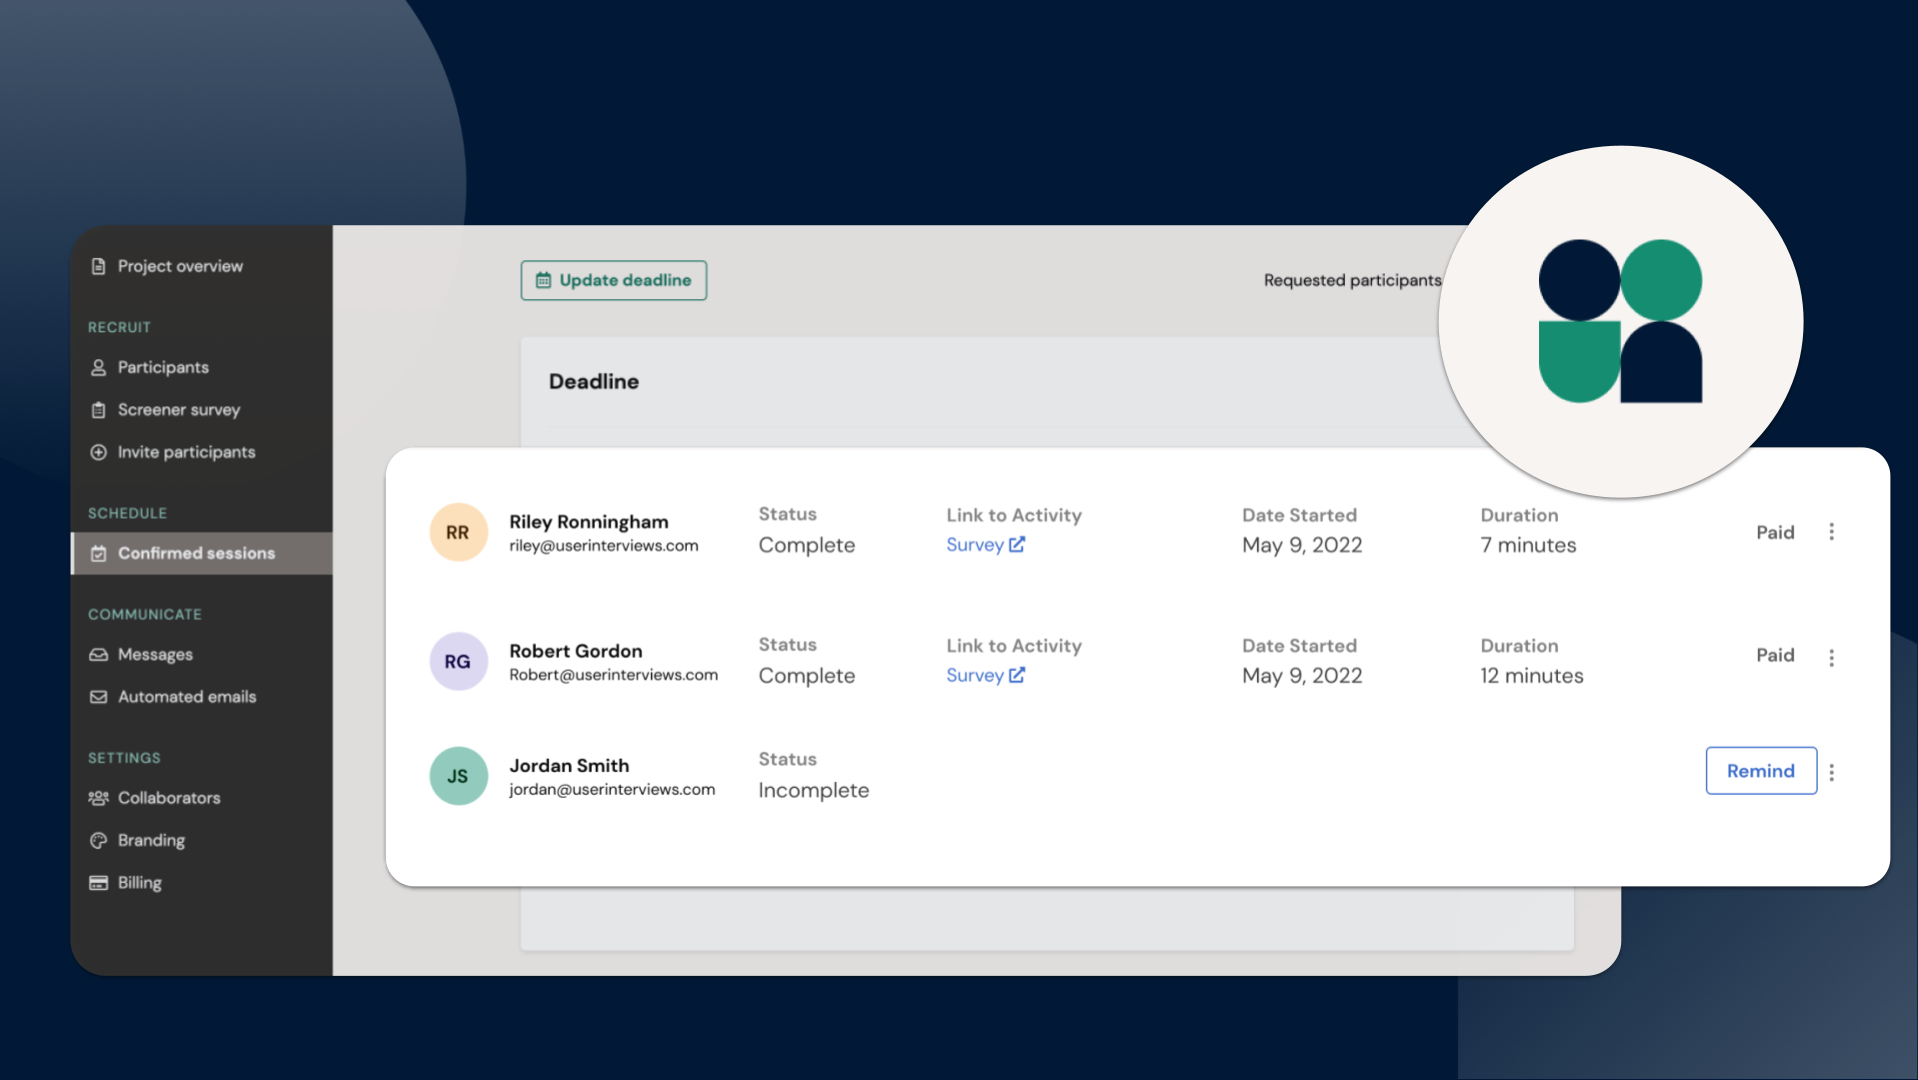Image resolution: width=1918 pixels, height=1080 pixels.
Task: Click Riley Ronningham's Survey external link icon
Action: [x=1016, y=544]
